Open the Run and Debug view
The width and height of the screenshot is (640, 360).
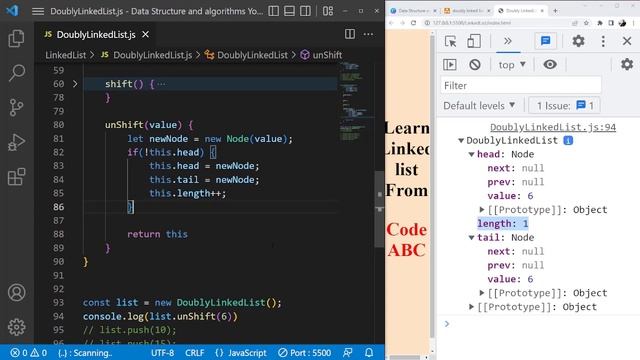click(16, 142)
